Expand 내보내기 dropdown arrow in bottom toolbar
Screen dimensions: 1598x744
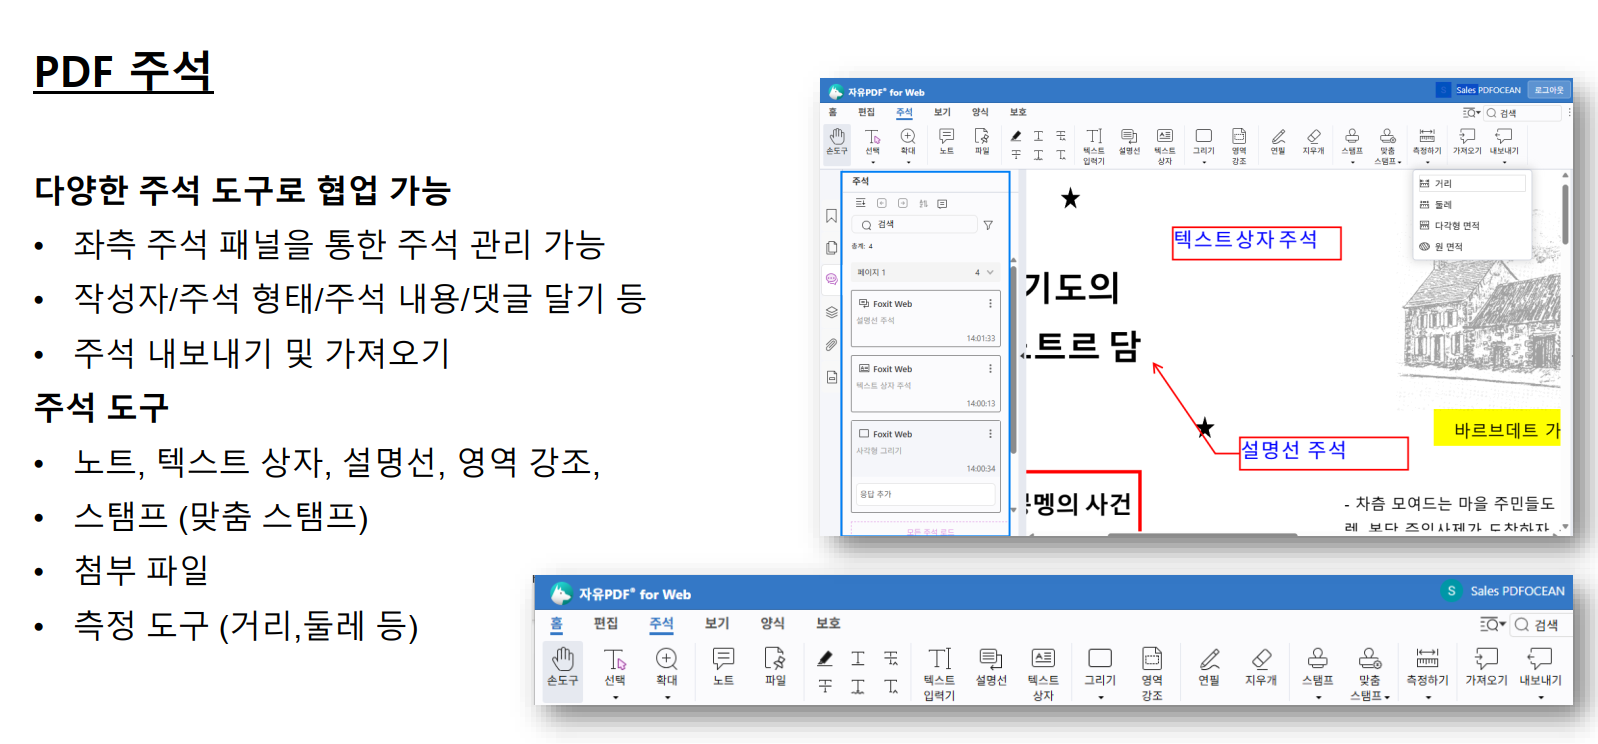click(1540, 697)
